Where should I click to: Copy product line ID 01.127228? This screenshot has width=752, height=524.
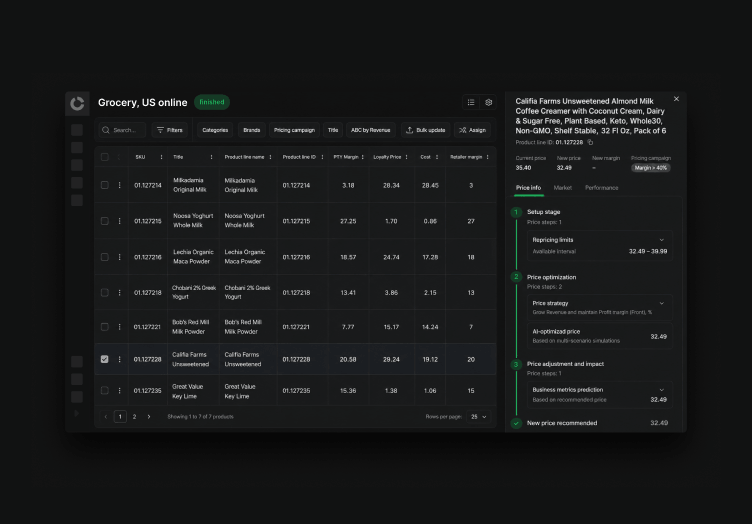(590, 142)
